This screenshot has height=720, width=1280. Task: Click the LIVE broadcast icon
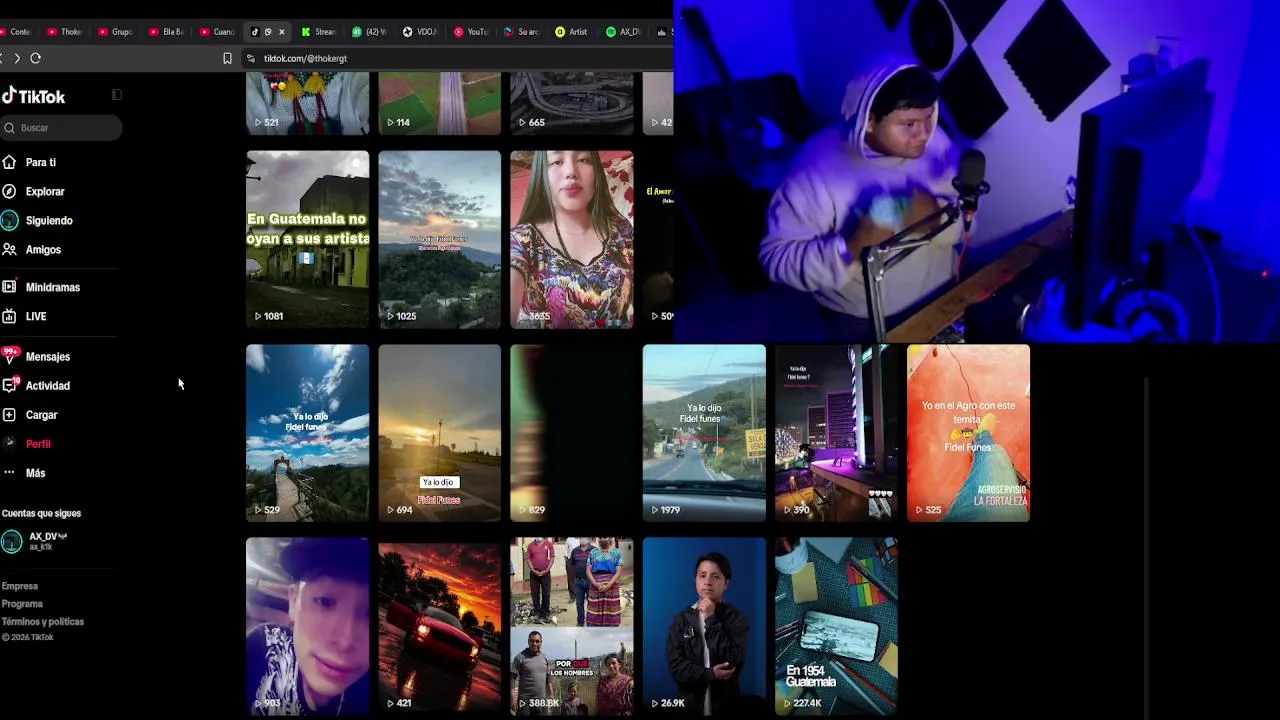9,316
